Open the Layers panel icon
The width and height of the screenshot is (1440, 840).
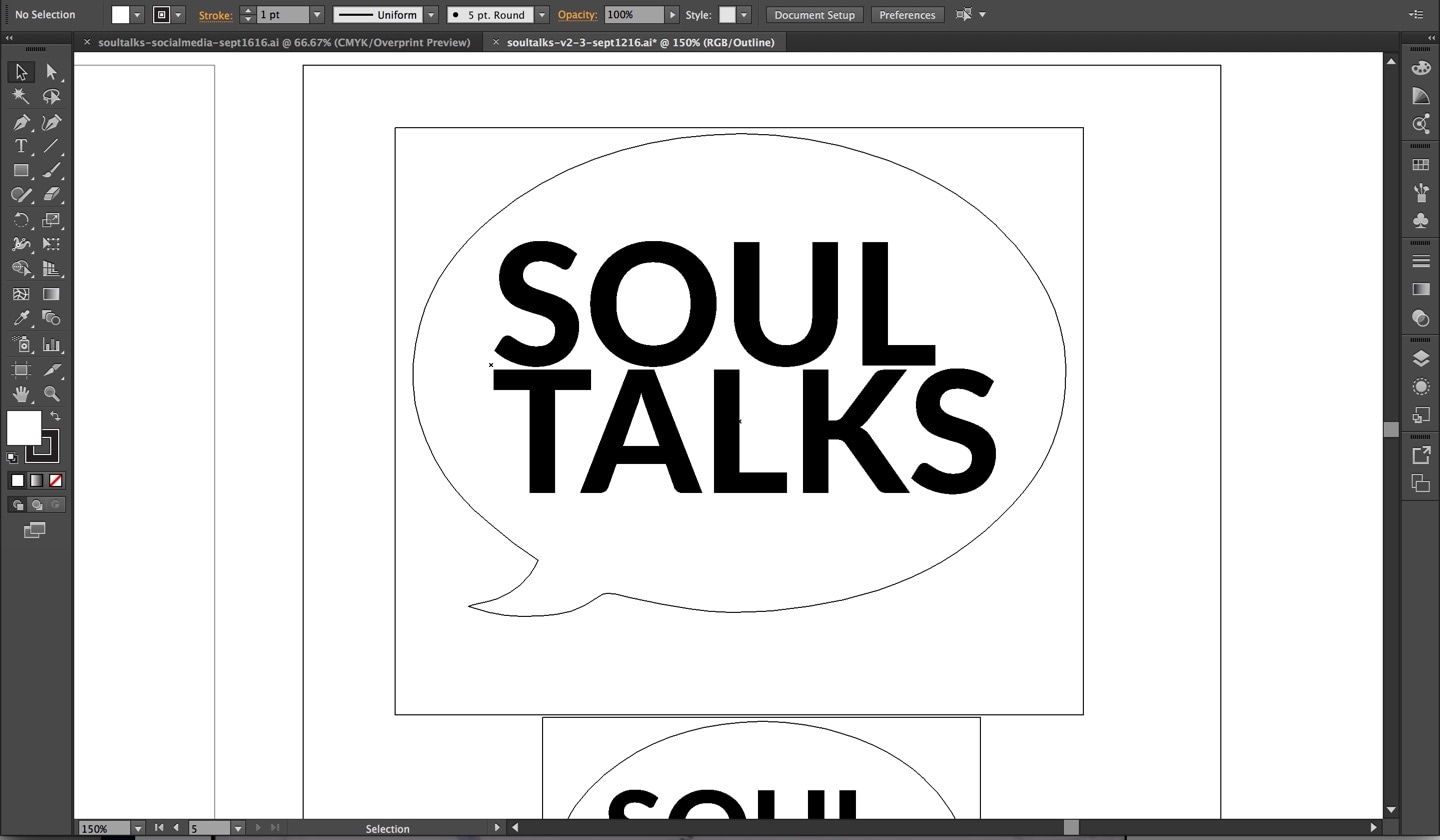(x=1423, y=358)
